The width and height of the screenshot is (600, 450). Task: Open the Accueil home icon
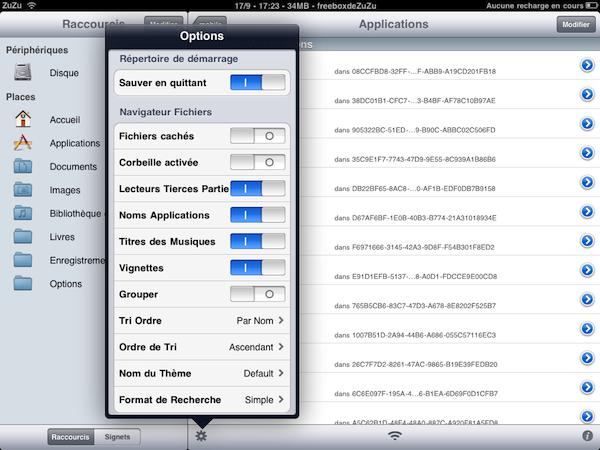(23, 119)
